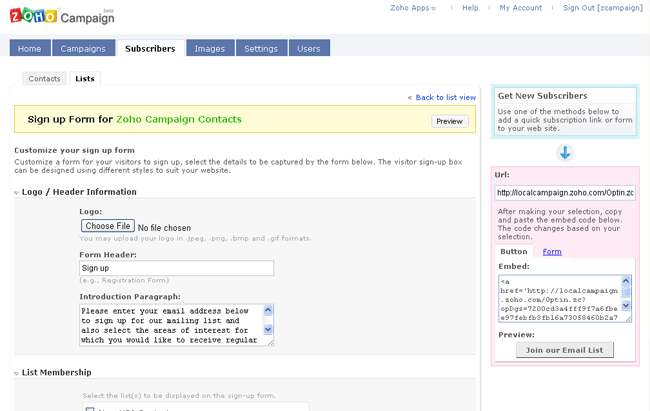Click the Join our Email List button
Screen dimensions: 650x411
pyautogui.click(x=565, y=350)
